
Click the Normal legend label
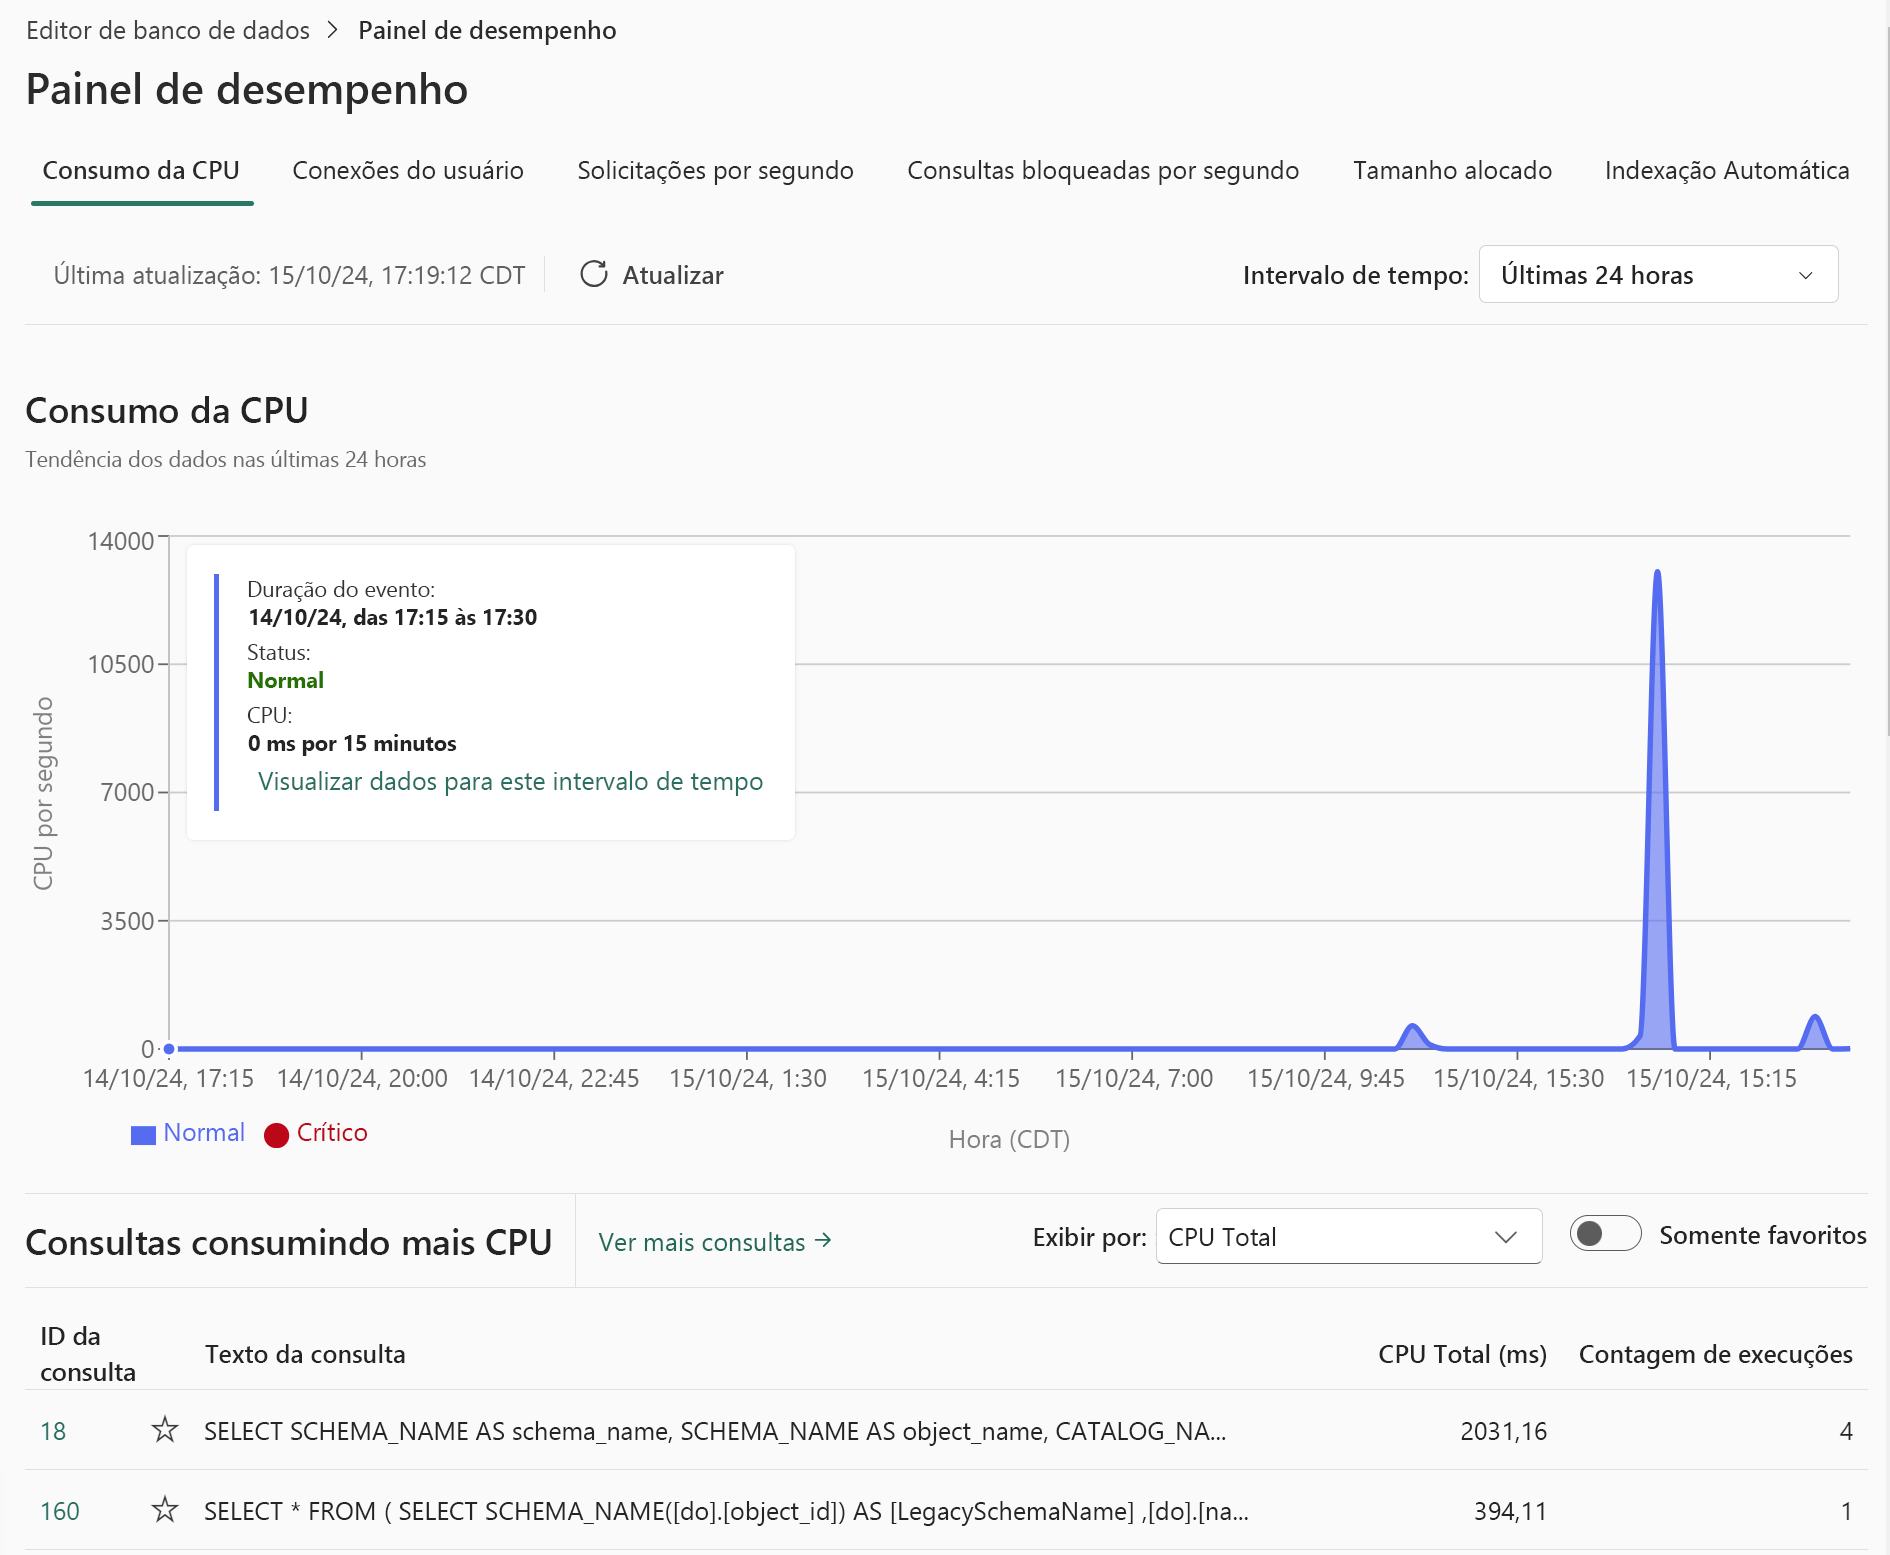click(x=204, y=1132)
